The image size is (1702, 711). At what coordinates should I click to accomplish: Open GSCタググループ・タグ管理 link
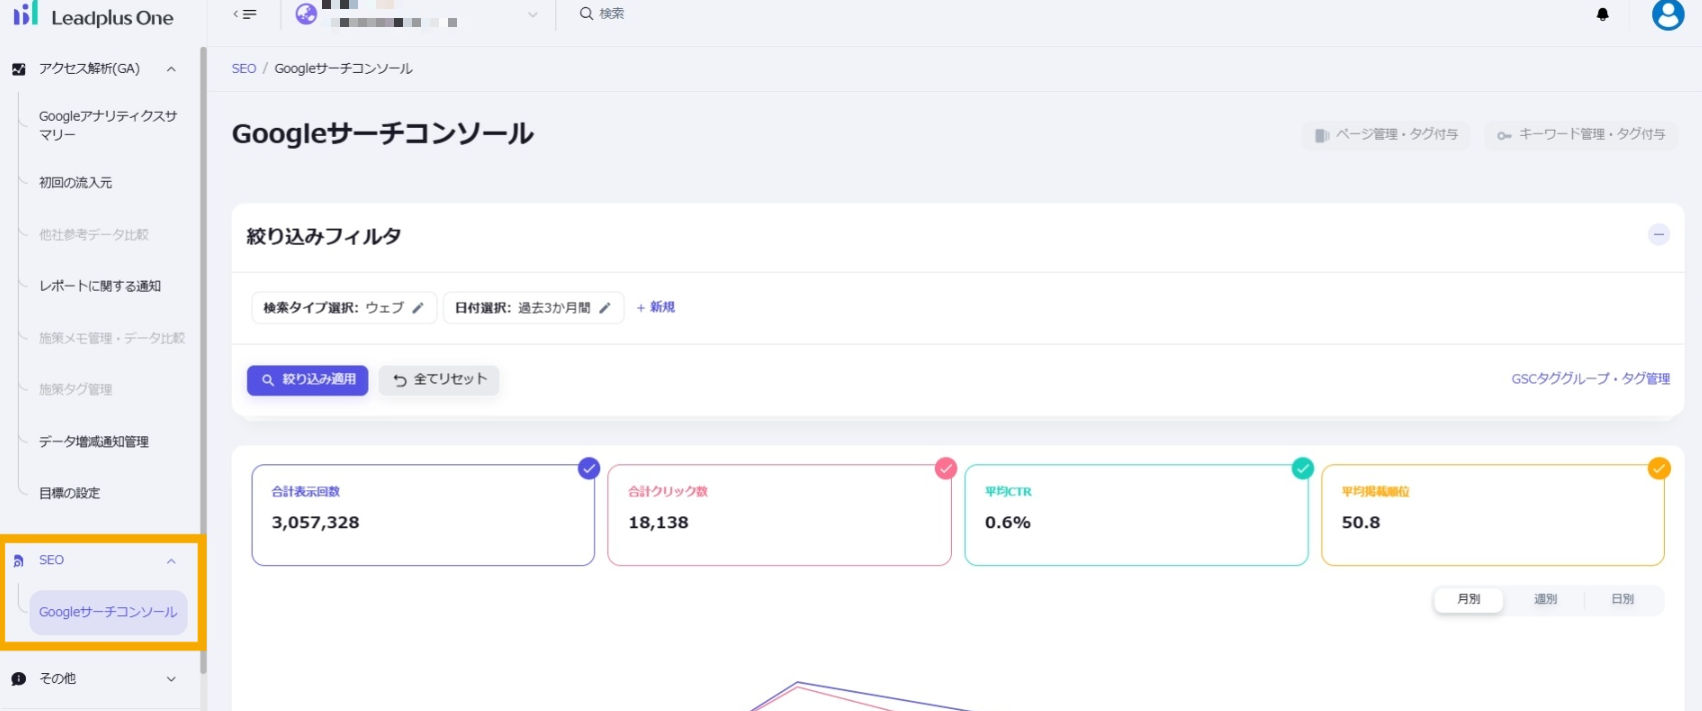(1590, 379)
